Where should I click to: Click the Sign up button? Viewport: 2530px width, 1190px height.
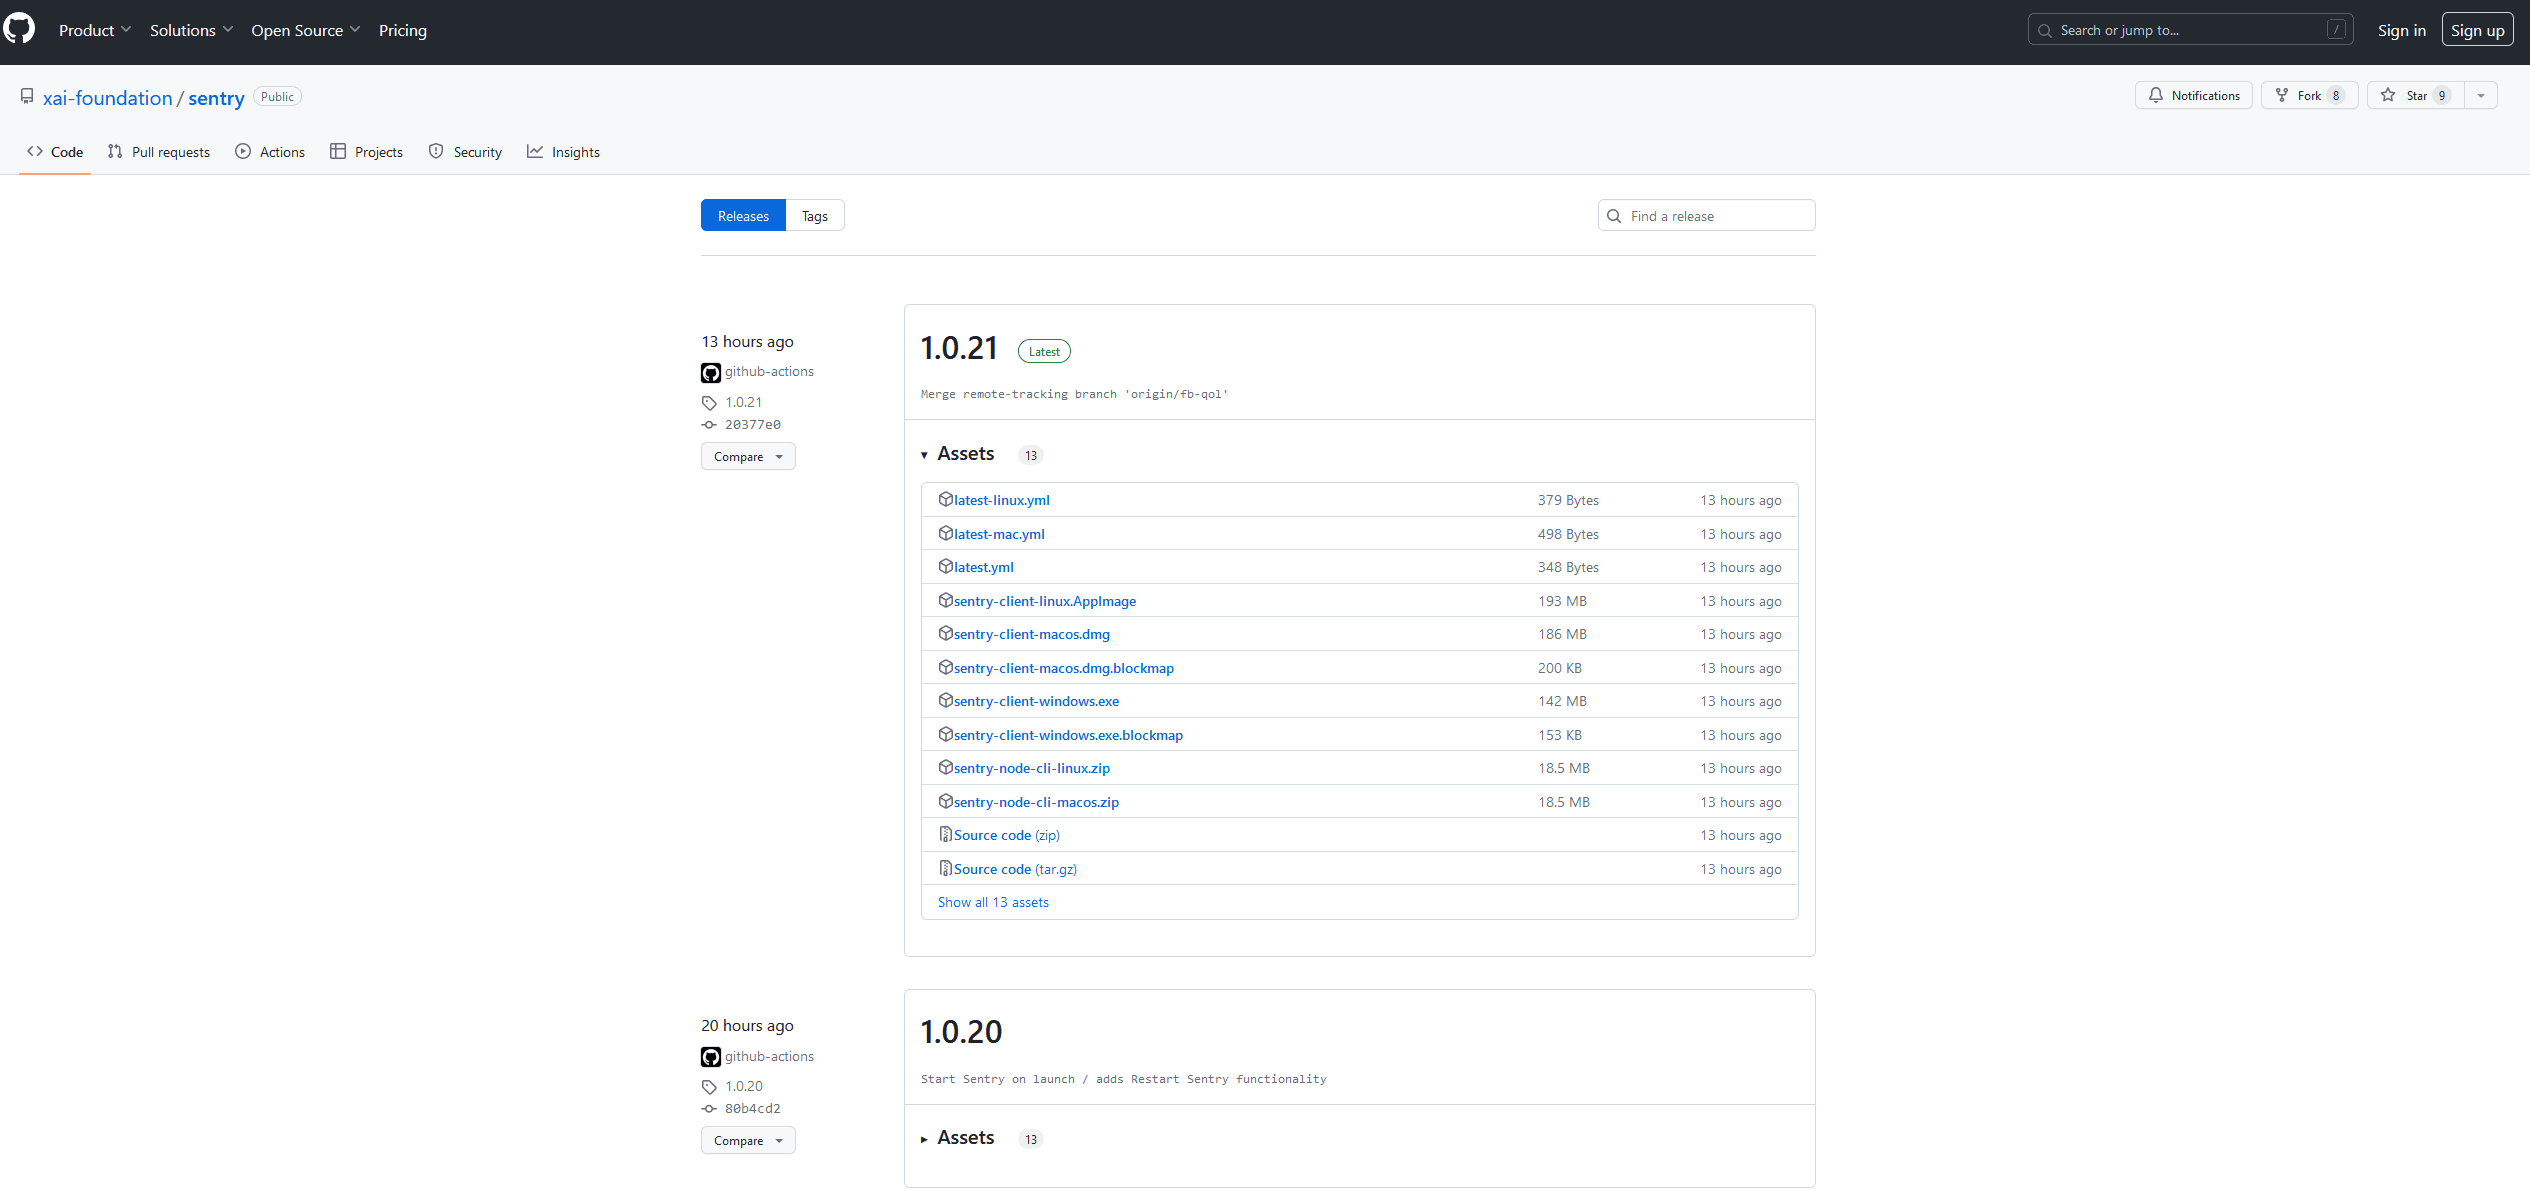2477,30
